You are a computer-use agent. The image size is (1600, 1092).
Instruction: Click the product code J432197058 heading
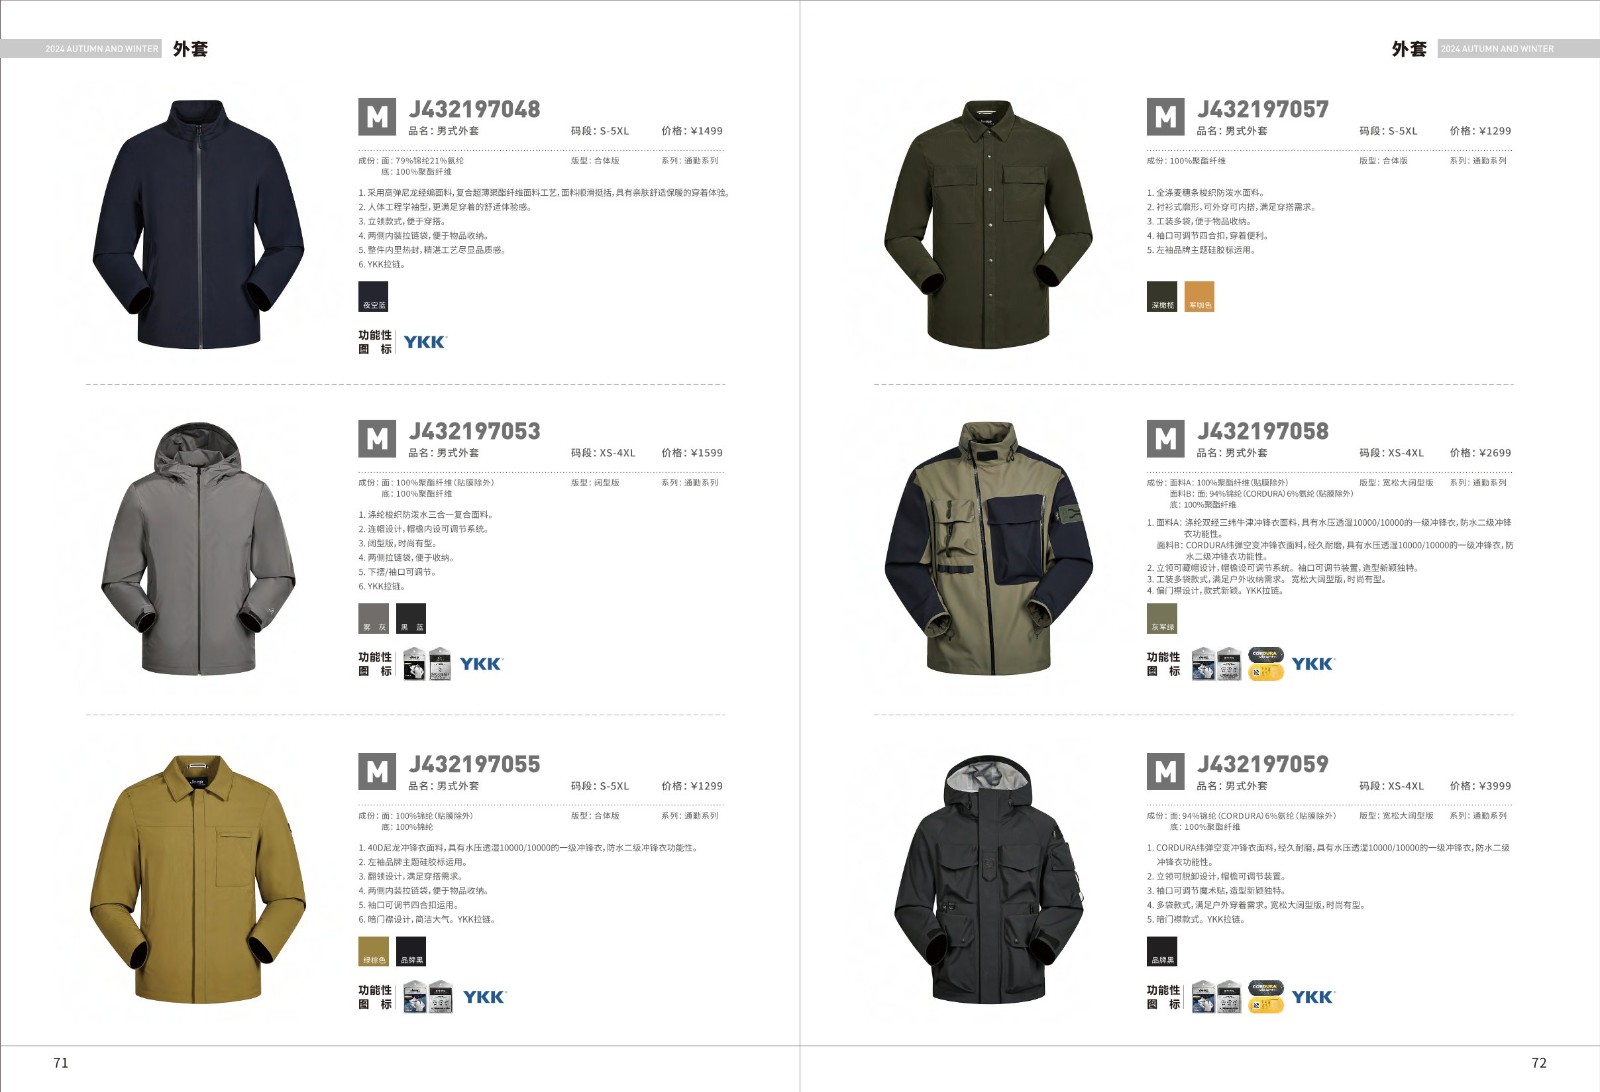click(x=1263, y=431)
